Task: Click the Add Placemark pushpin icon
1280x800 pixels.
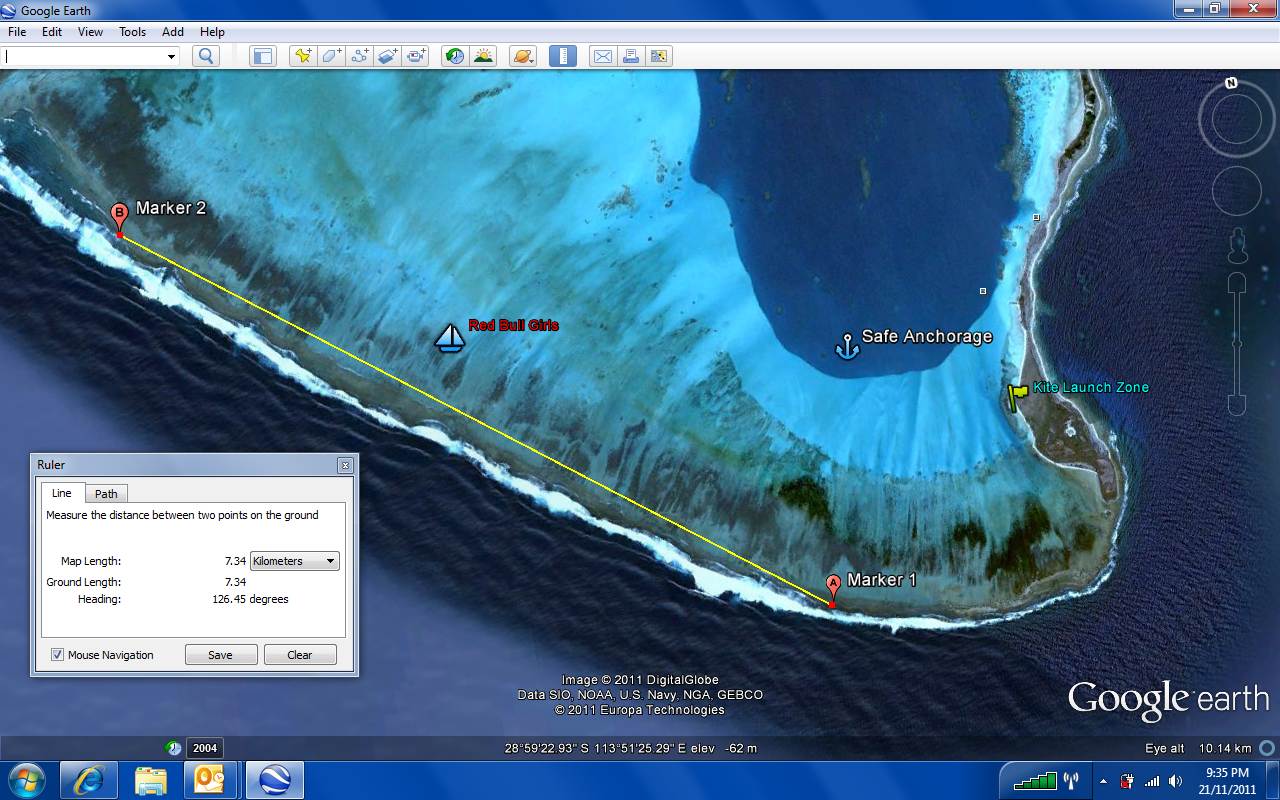Action: [x=302, y=56]
